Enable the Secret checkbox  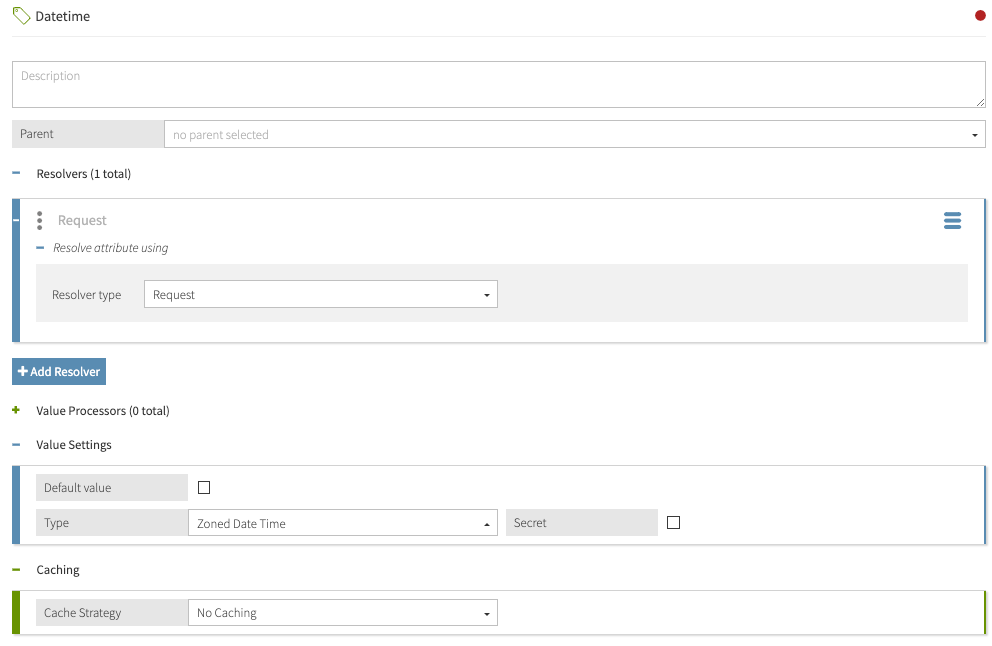673,522
